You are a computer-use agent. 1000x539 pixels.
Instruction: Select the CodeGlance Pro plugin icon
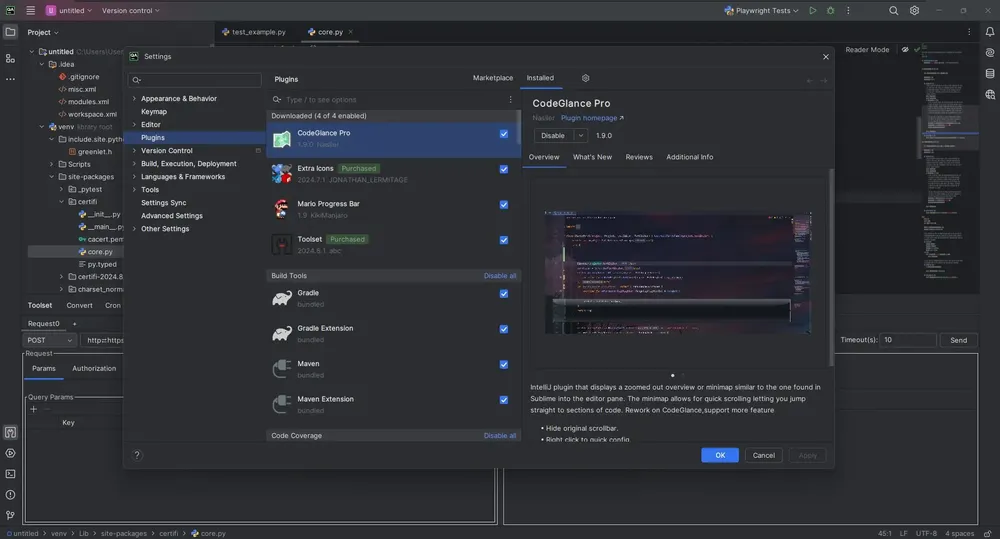[x=281, y=138]
